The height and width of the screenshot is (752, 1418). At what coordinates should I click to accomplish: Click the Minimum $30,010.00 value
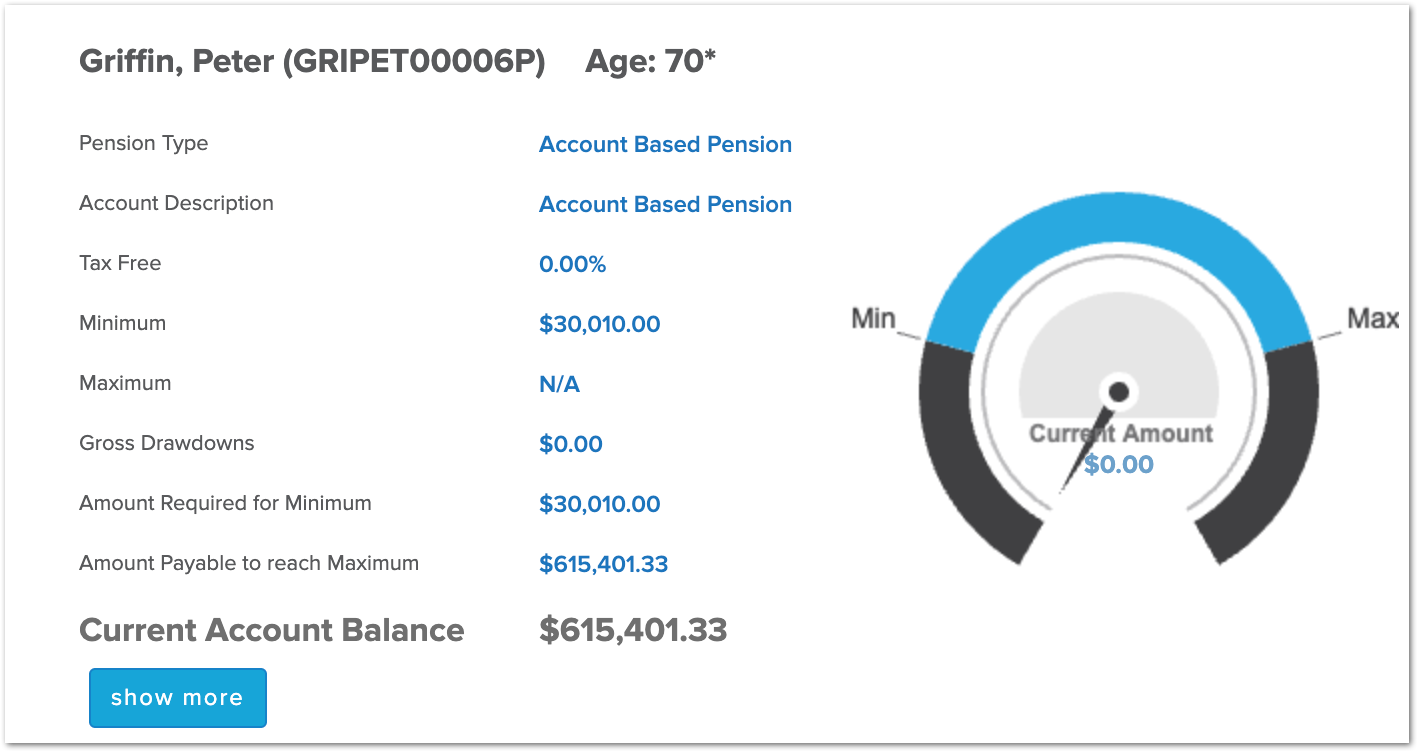(x=600, y=324)
